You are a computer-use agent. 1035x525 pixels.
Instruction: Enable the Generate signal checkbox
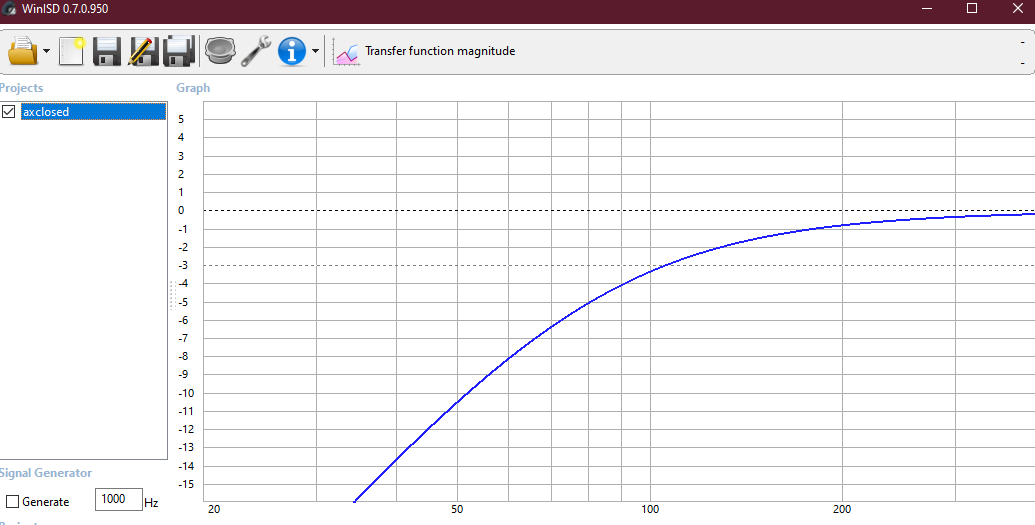pos(13,501)
